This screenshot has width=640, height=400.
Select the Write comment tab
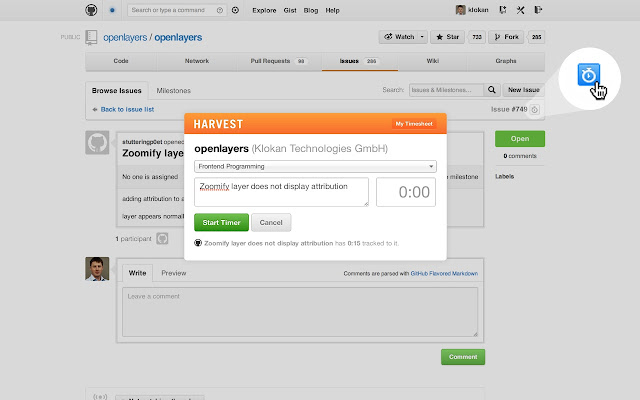(x=138, y=273)
